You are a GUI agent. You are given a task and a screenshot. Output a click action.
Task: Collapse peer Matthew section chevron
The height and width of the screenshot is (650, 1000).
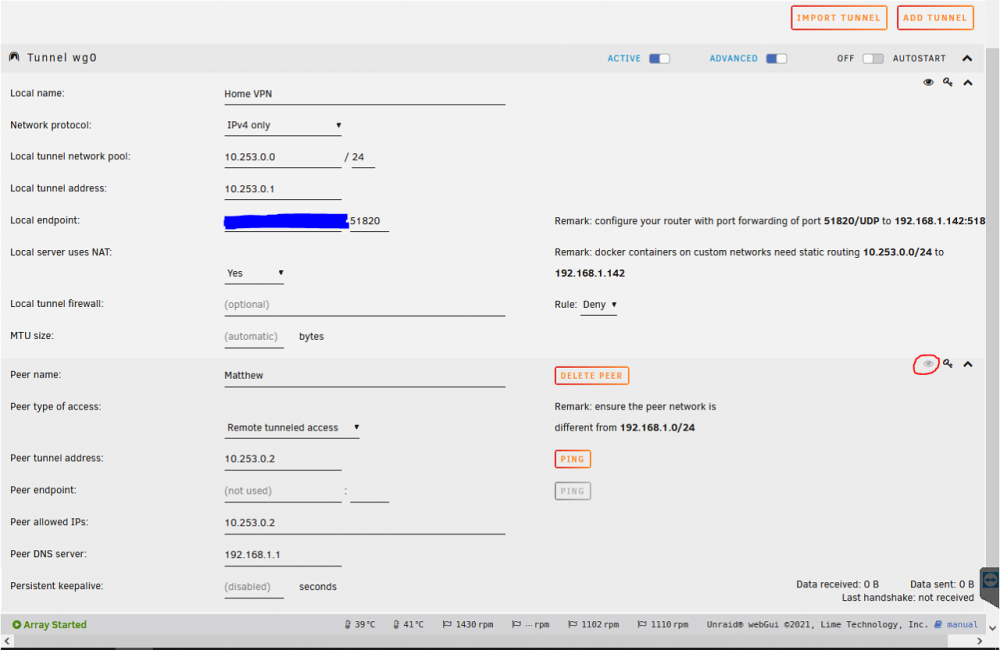coord(967,364)
